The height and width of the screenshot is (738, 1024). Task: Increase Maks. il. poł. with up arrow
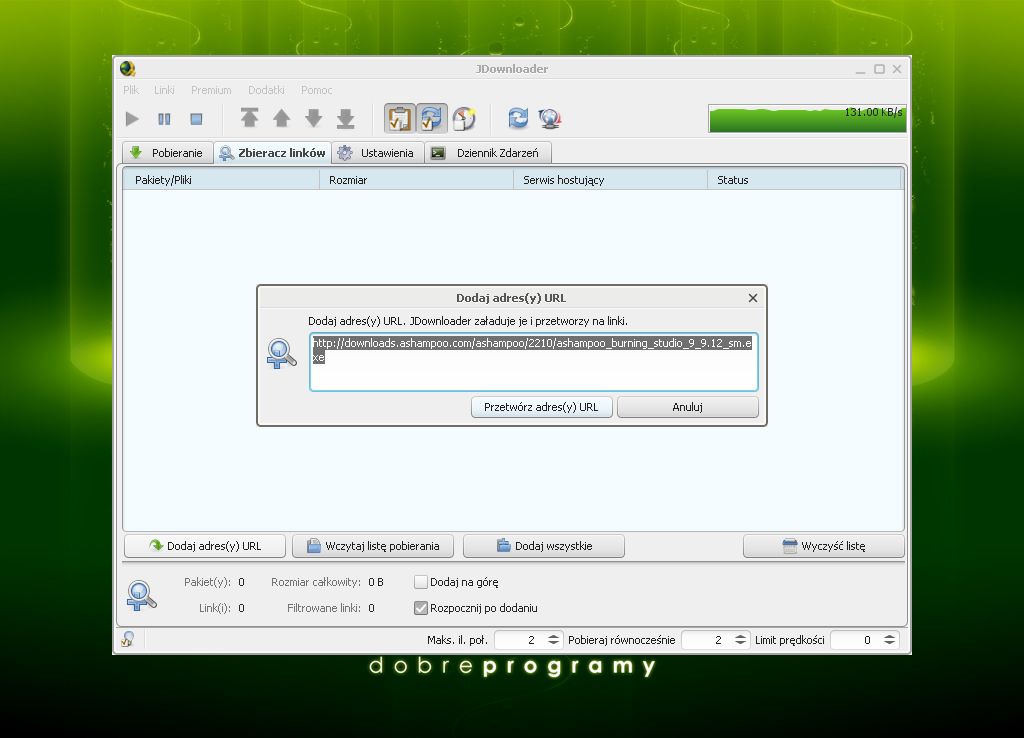click(553, 636)
